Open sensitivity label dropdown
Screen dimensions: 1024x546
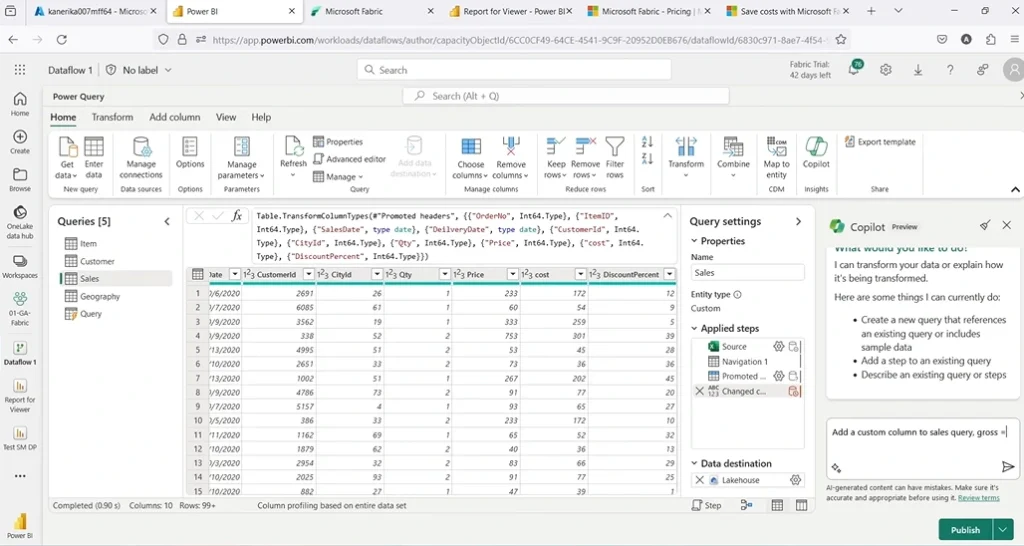click(x=168, y=70)
